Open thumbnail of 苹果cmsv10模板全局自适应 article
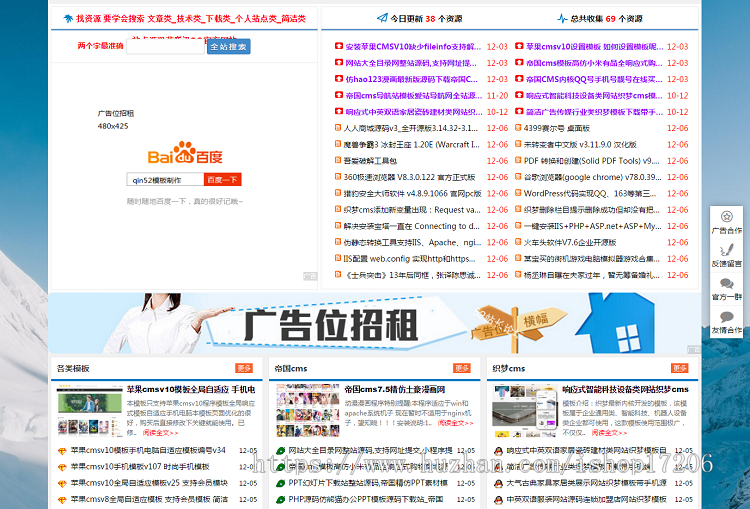 click(x=89, y=410)
